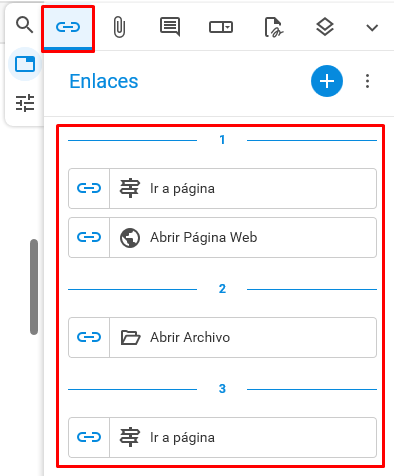This screenshot has width=394, height=476.
Task: Open the sliders properties icon
Action: (25, 103)
